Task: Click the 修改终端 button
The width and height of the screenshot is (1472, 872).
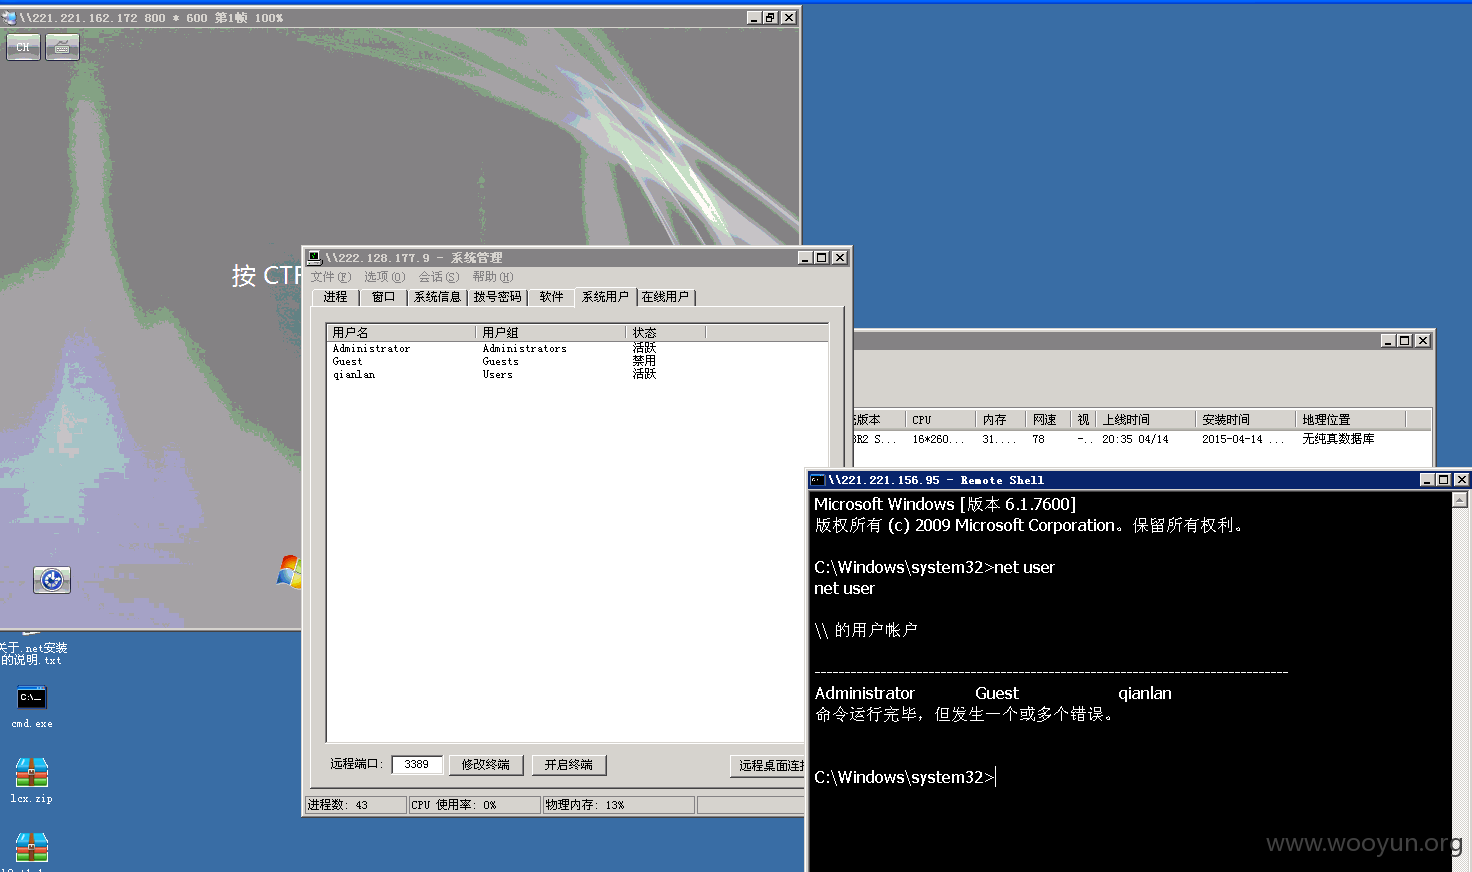Action: 486,765
